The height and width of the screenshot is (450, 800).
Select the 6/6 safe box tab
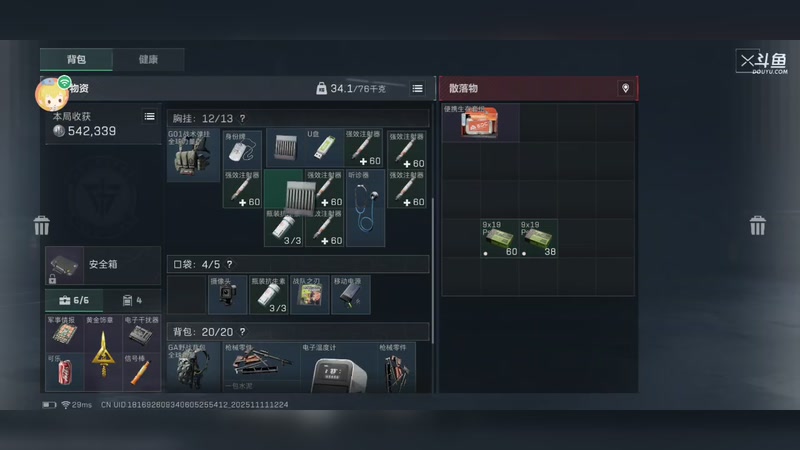[74, 301]
